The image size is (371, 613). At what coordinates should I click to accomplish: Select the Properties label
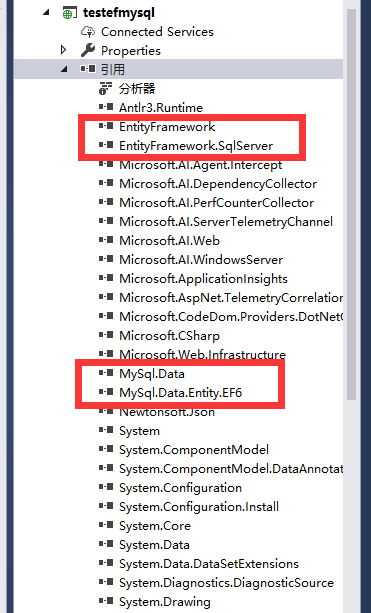point(131,51)
